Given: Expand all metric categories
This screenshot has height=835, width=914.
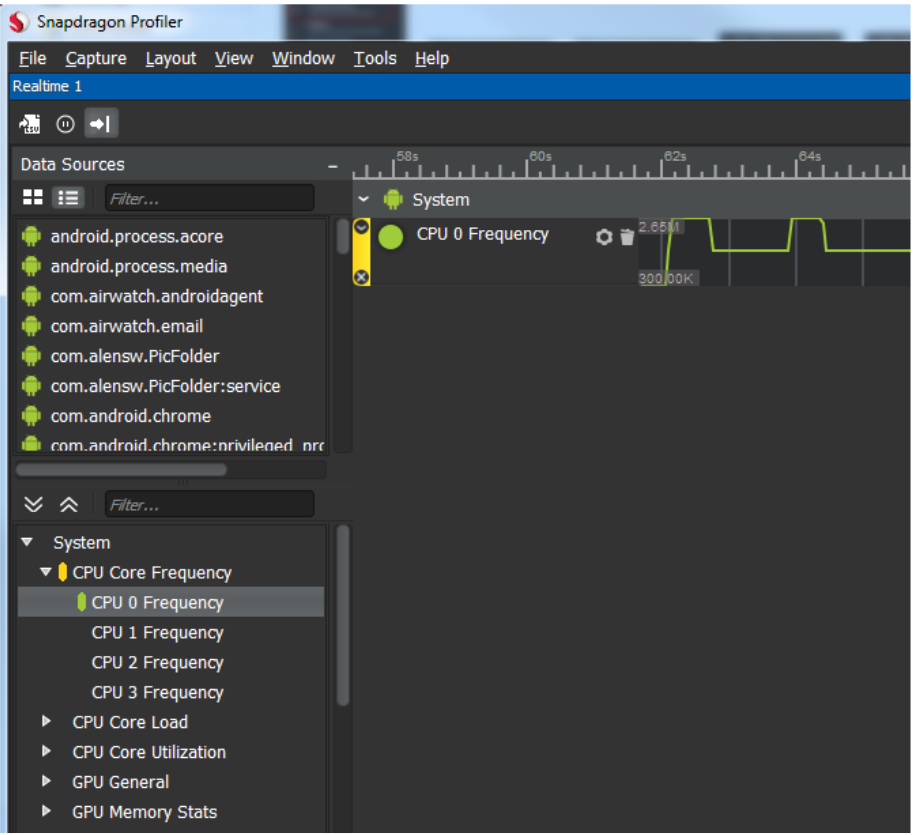Looking at the screenshot, I should click(x=34, y=504).
